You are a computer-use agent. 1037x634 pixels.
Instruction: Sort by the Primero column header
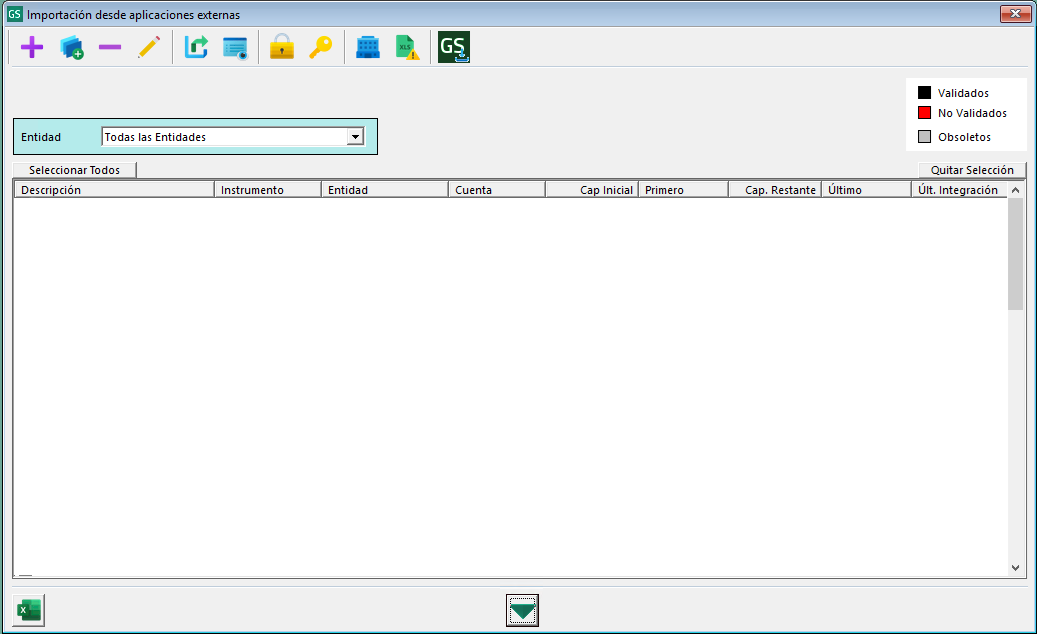click(x=683, y=190)
